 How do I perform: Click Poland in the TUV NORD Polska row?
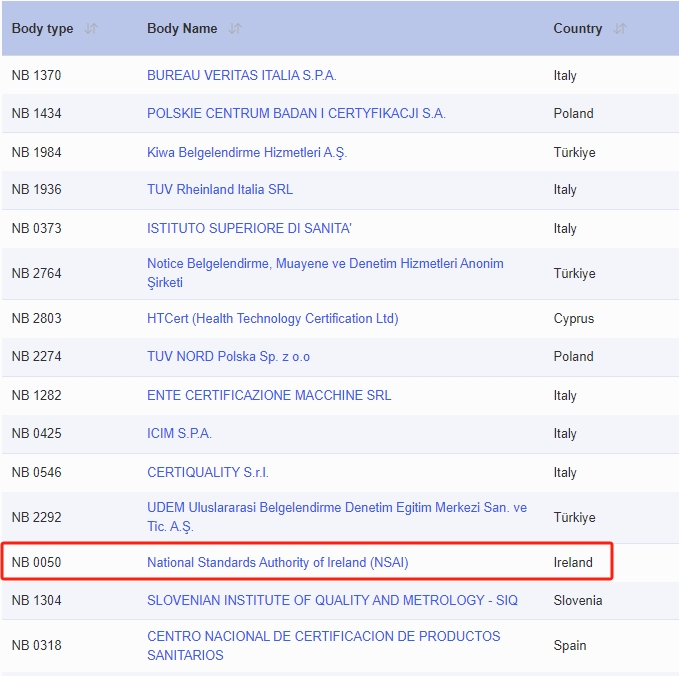(x=573, y=356)
